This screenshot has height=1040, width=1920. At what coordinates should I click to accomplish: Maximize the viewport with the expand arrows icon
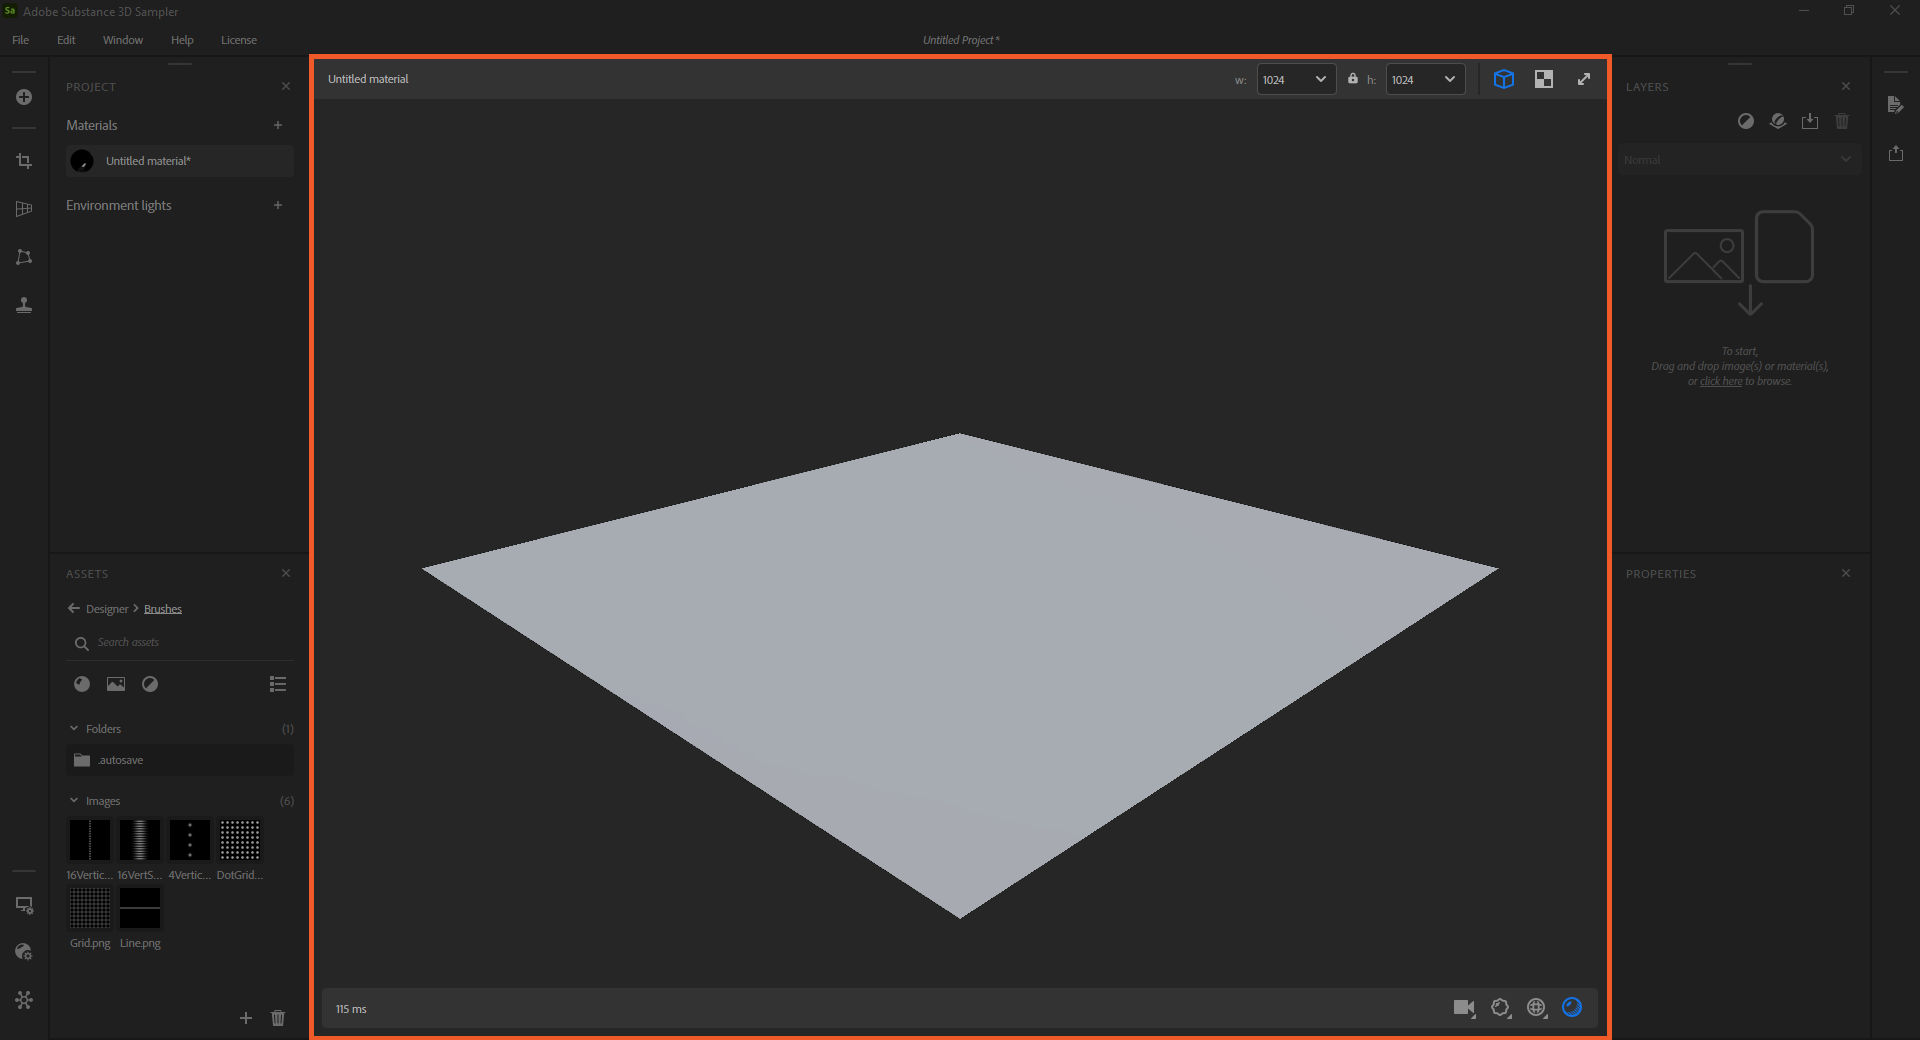(x=1584, y=79)
